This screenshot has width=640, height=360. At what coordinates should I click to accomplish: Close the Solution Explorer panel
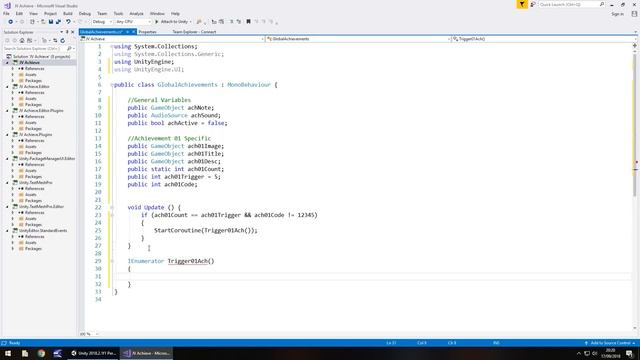pyautogui.click(x=73, y=32)
